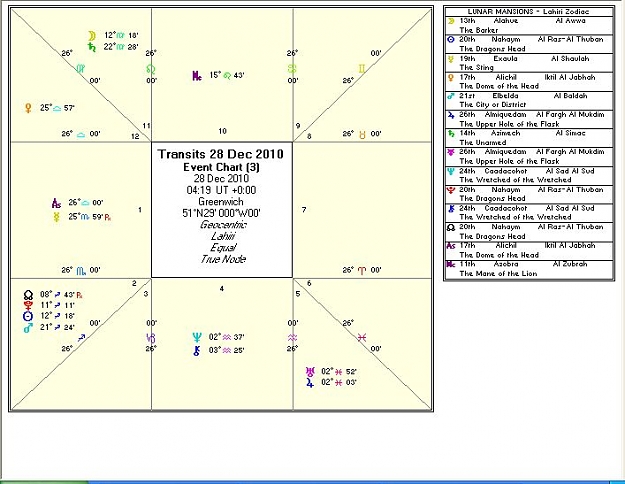
Task: Click the 'Transits 28 Dec 2010' chart title
Action: pyautogui.click(x=221, y=154)
